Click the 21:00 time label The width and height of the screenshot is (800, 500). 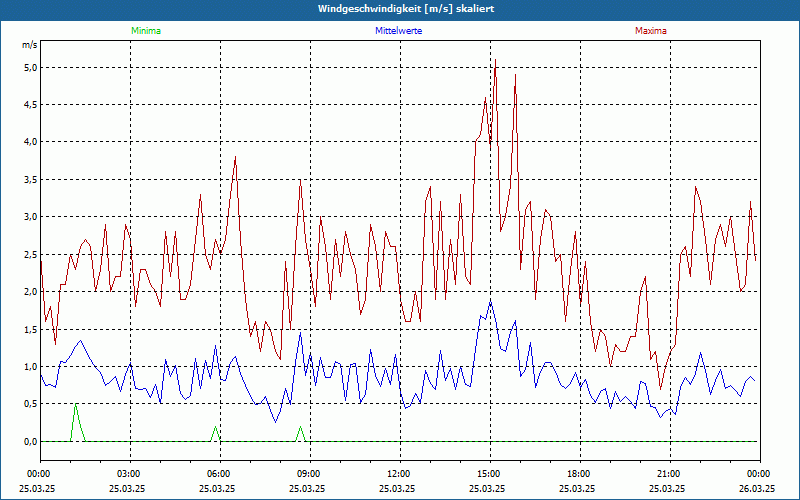click(670, 474)
